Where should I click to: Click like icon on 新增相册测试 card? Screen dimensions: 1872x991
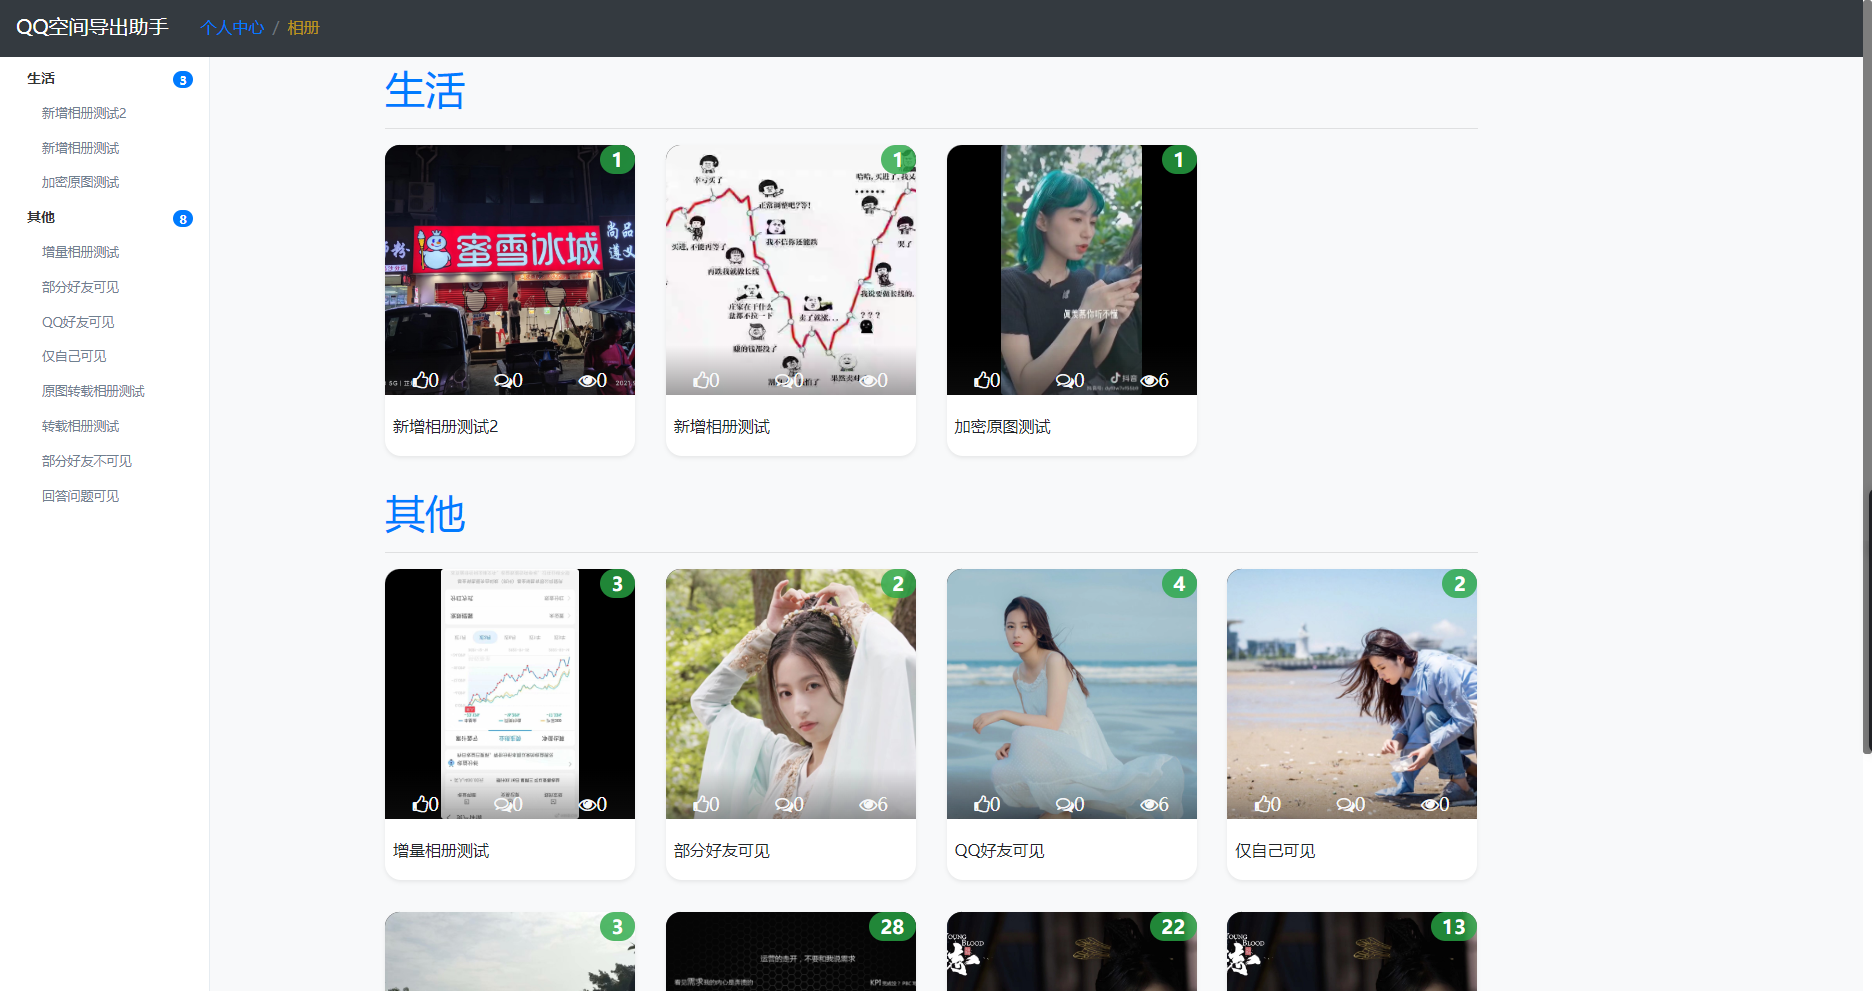(702, 380)
